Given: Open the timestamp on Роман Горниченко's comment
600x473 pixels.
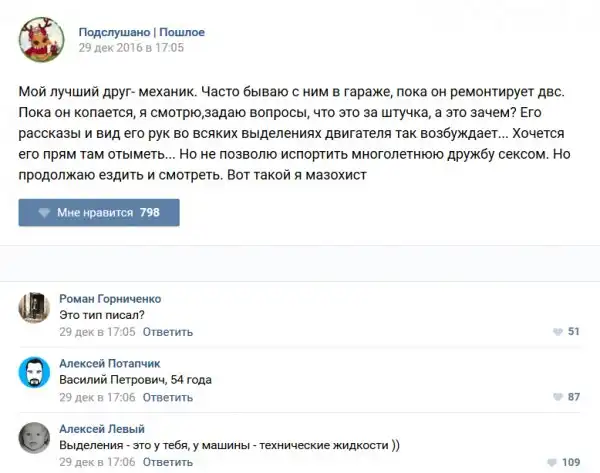Looking at the screenshot, I should (97, 331).
